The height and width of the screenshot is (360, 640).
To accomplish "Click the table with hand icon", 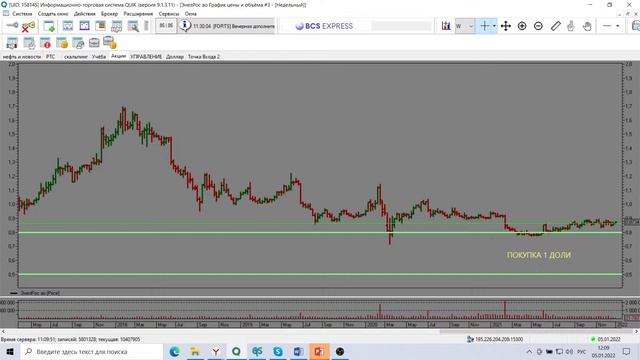I will [x=117, y=27].
